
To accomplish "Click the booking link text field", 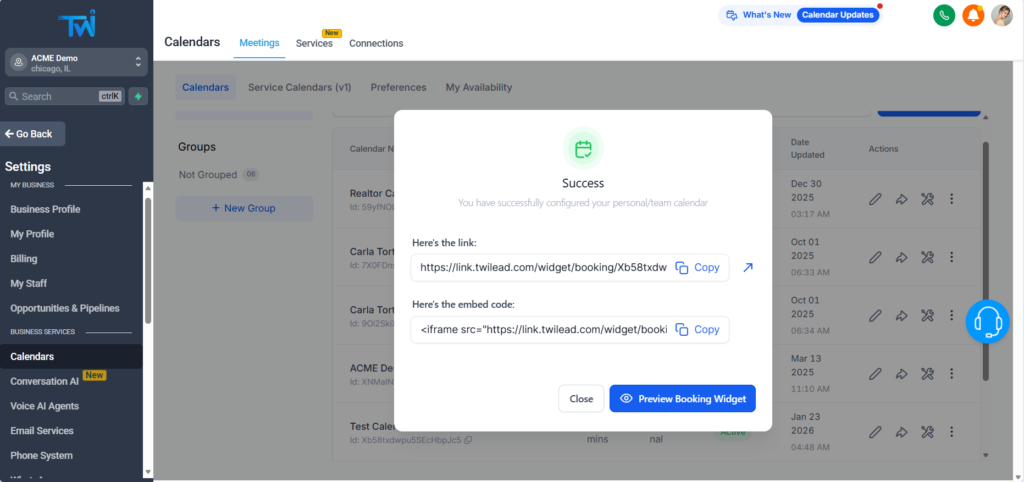I will click(x=543, y=268).
